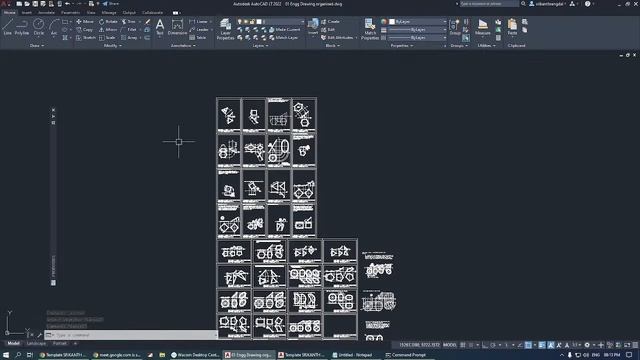This screenshot has height=360, width=640.
Task: Click the Undo arrow in quick access toolbar
Action: (67, 4)
